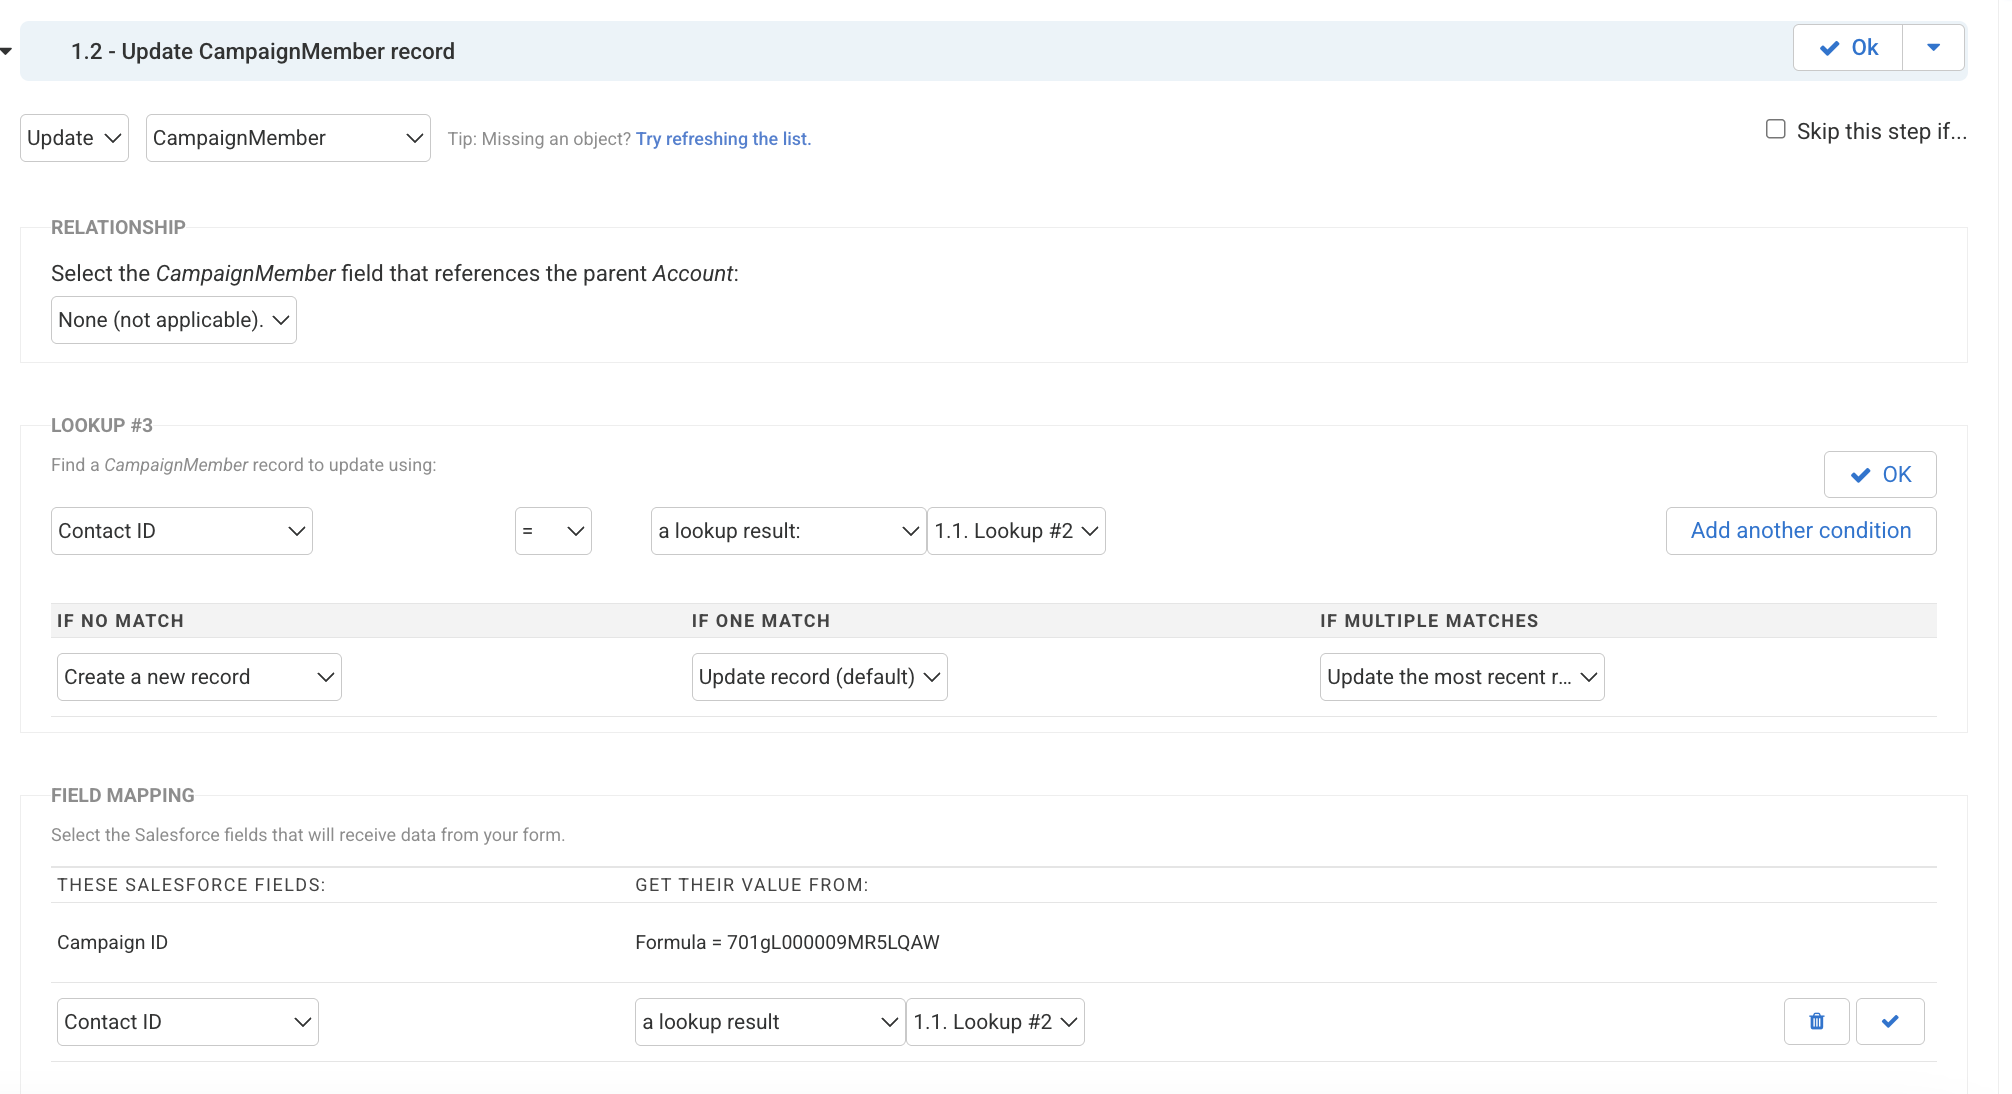Open 'a lookup result:' condition dropdown
Screen dimensions: 2012x1094
(787, 531)
